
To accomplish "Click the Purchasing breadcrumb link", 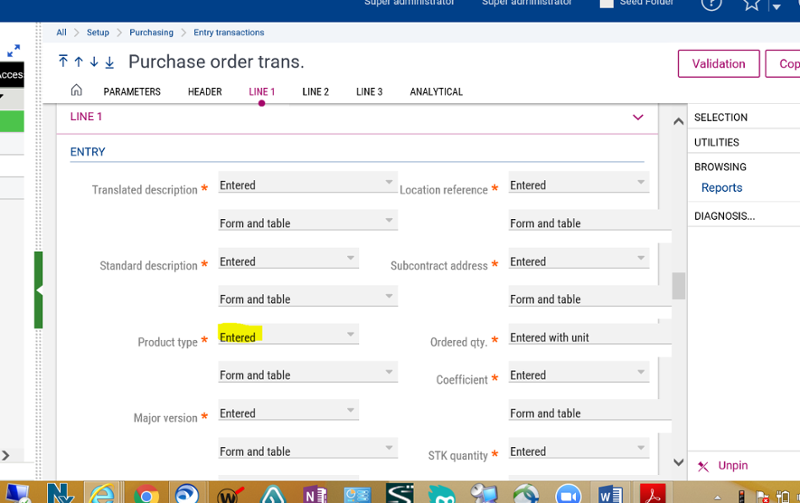I will [151, 33].
